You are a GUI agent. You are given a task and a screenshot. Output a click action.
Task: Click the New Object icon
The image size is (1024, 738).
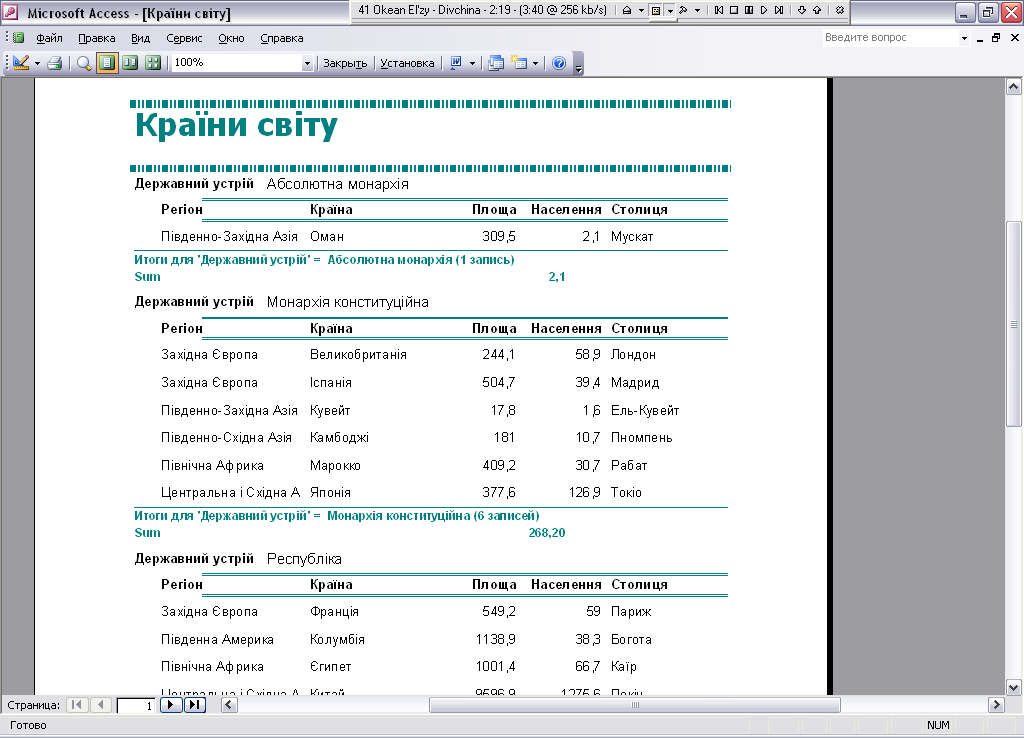[x=519, y=63]
